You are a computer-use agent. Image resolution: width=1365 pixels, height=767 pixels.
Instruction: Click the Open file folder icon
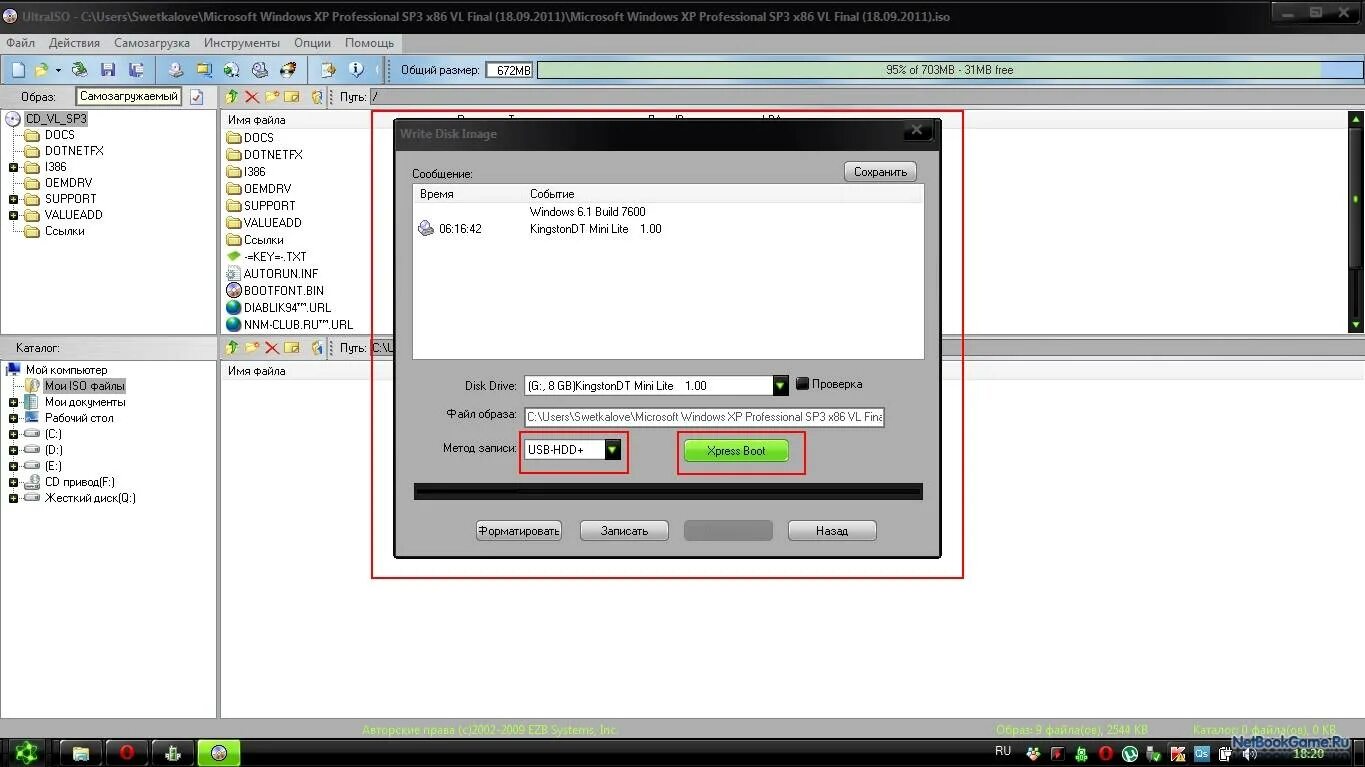[x=41, y=70]
